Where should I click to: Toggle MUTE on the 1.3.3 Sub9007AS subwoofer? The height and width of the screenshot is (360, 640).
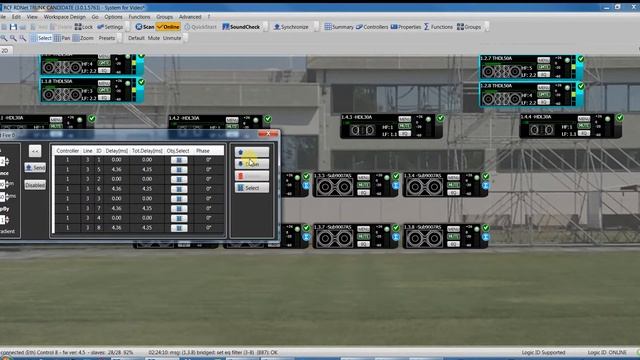click(363, 185)
